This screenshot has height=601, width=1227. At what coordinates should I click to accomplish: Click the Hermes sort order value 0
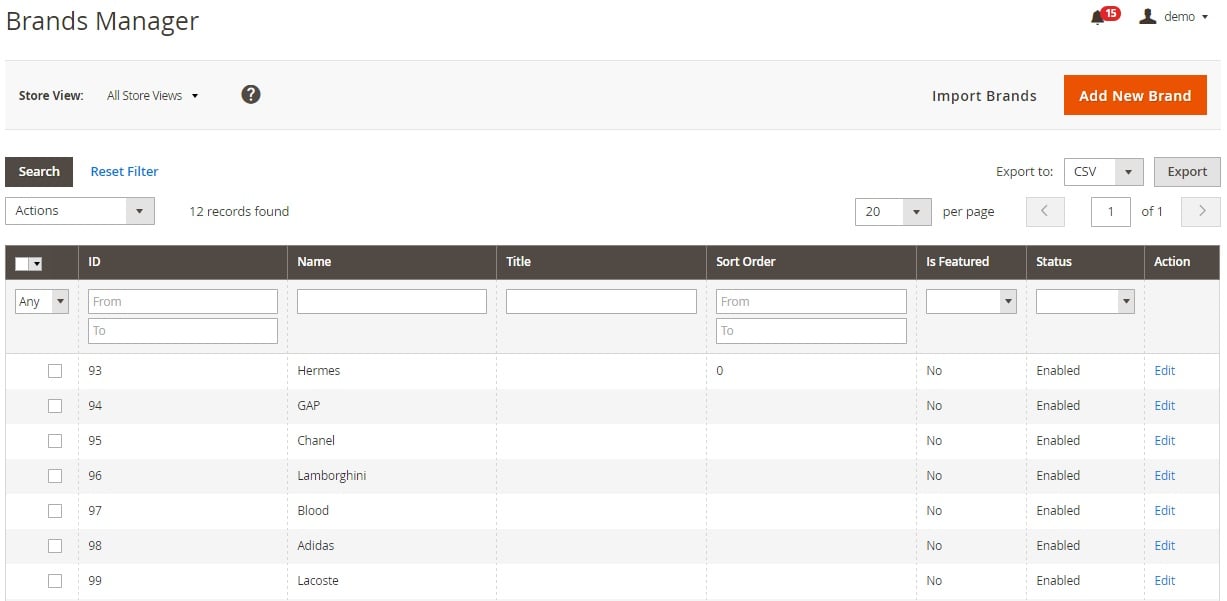click(720, 371)
